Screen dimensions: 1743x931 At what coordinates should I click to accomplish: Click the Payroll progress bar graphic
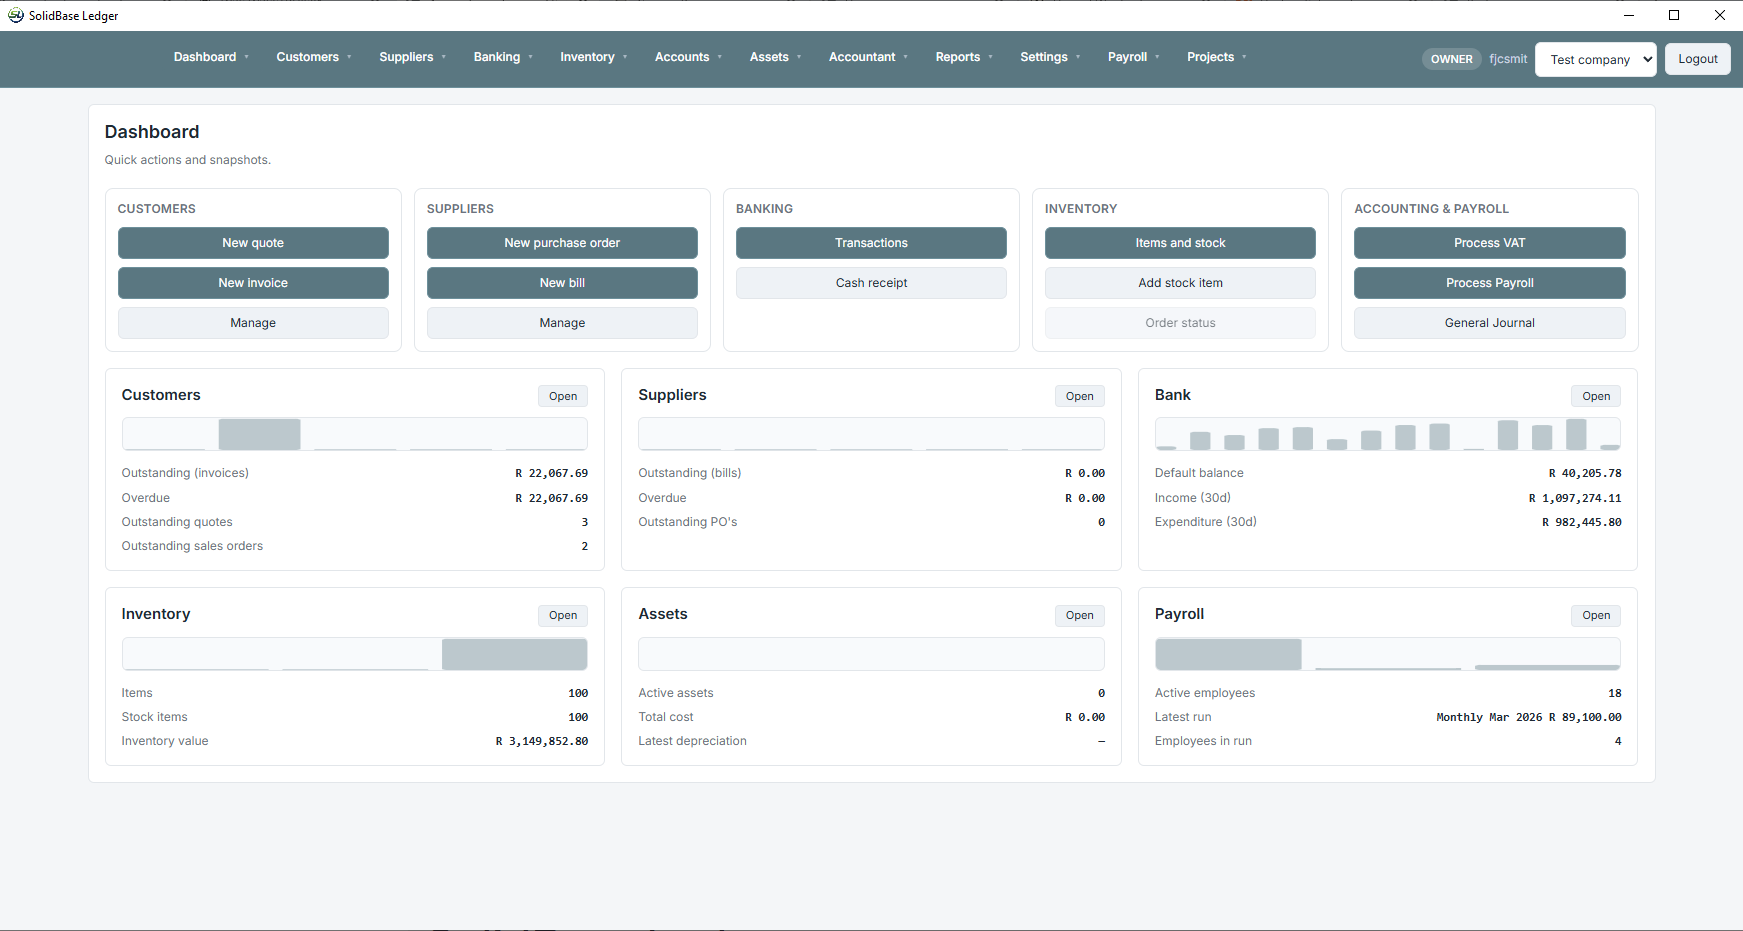1387,654
